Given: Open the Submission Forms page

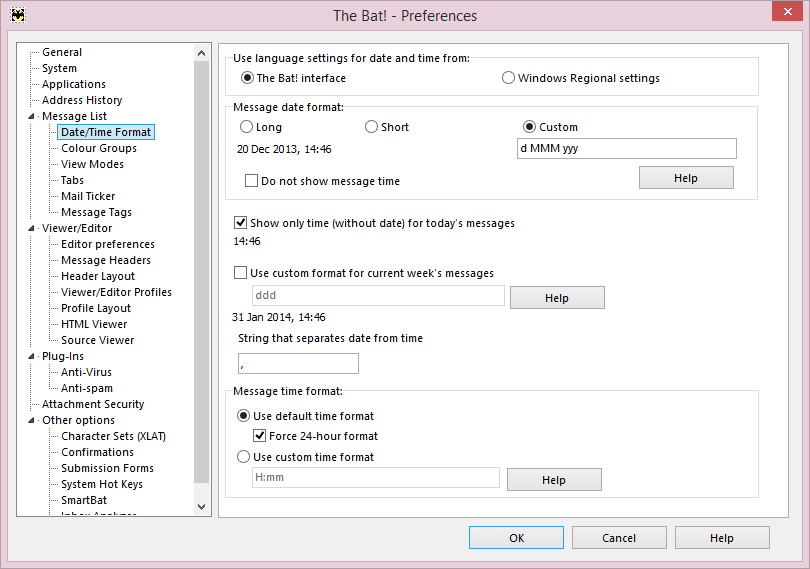Looking at the screenshot, I should pyautogui.click(x=107, y=469).
